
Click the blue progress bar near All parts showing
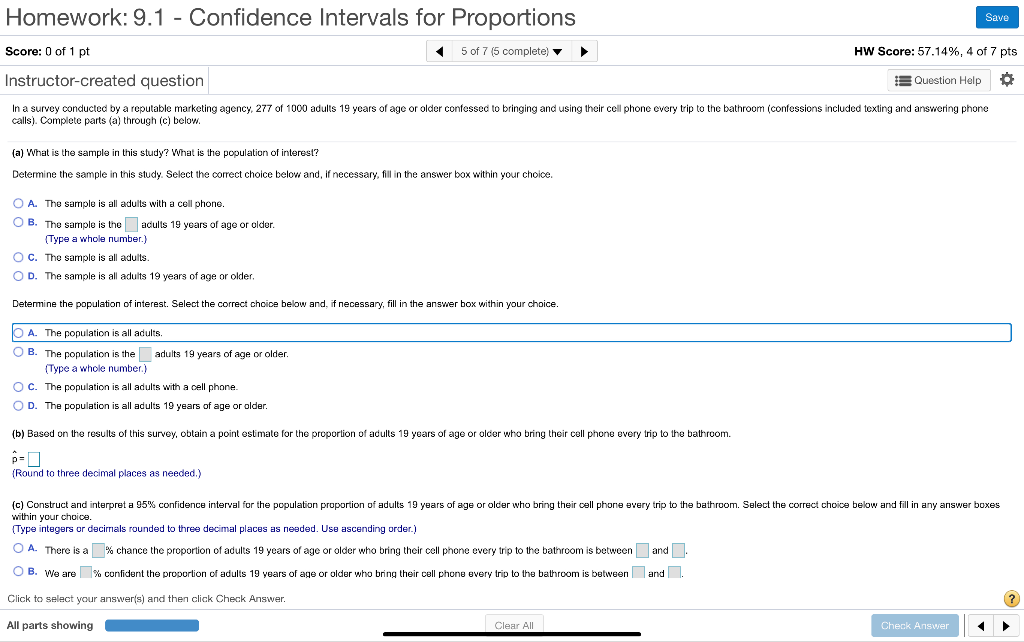[x=151, y=624]
